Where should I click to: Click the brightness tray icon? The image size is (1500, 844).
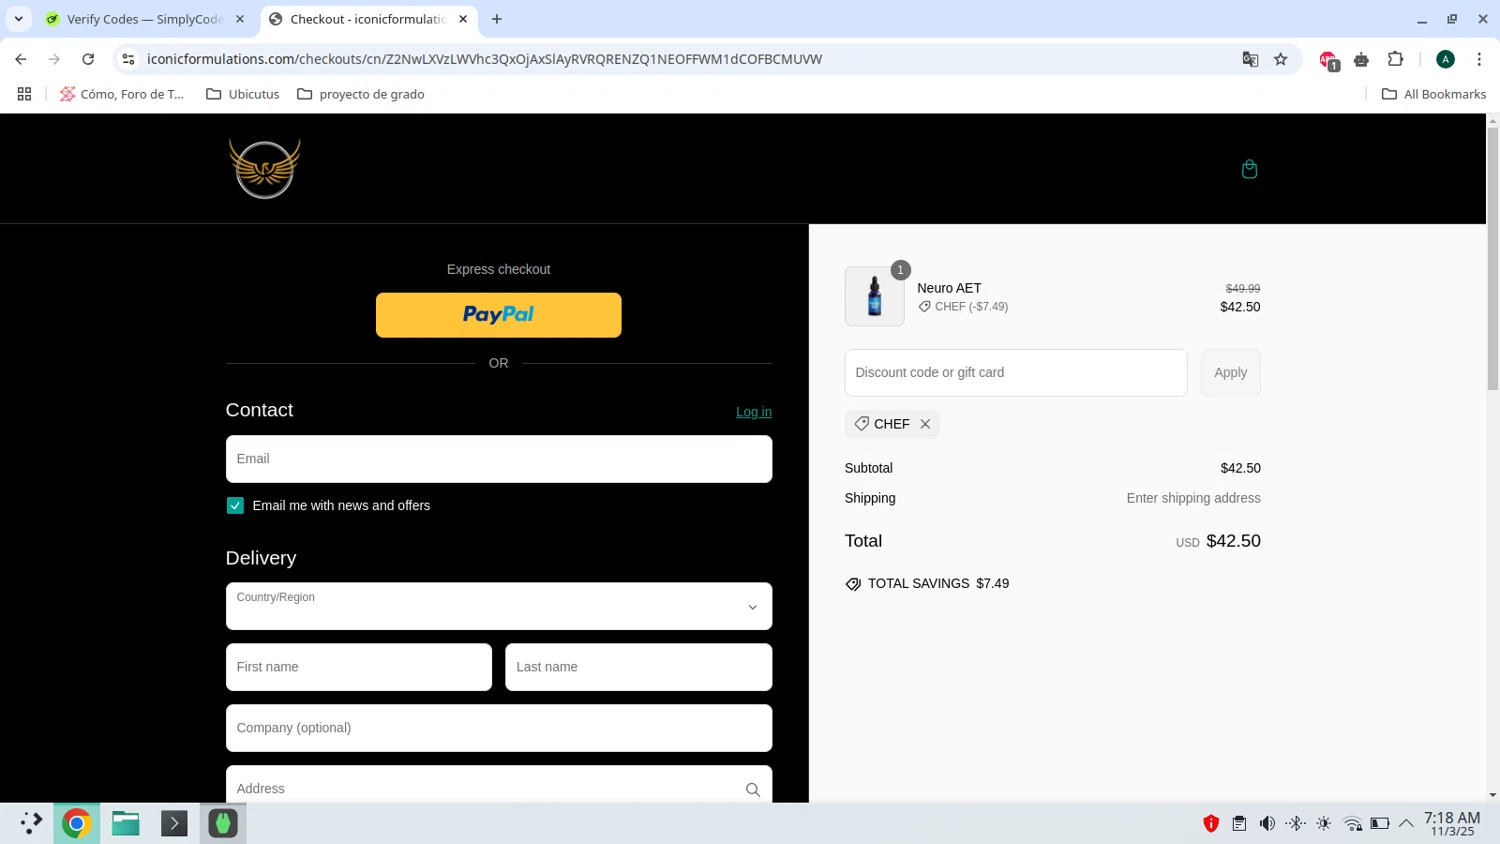tap(1324, 824)
